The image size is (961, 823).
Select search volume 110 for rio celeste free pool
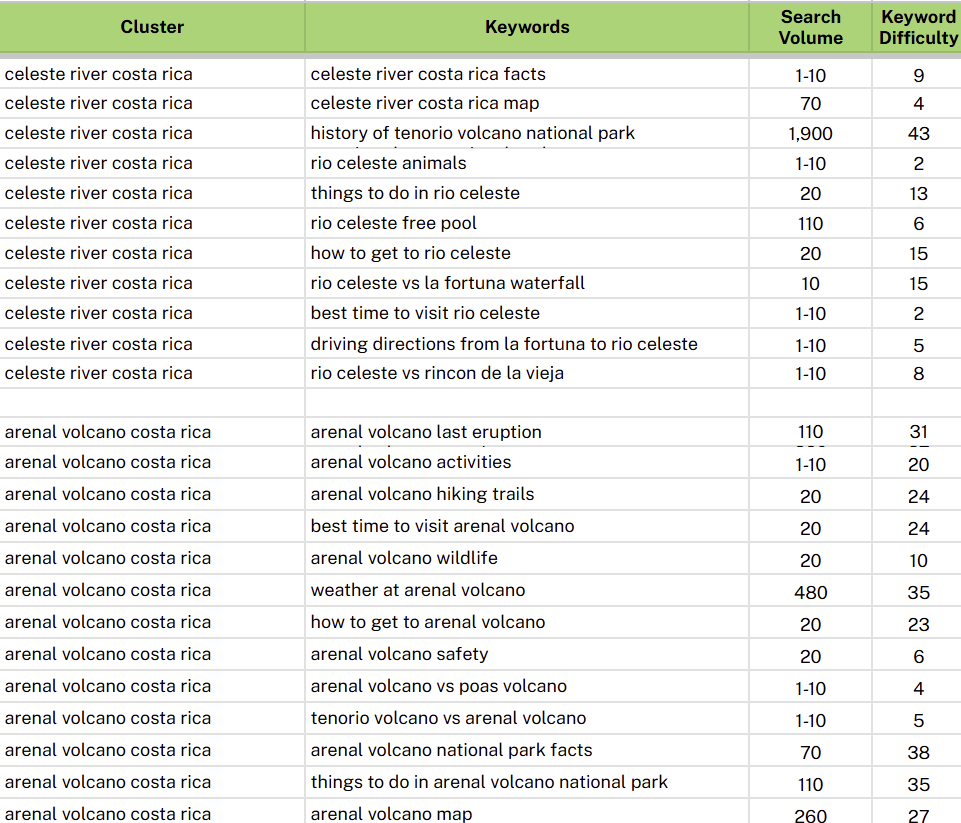tap(810, 224)
